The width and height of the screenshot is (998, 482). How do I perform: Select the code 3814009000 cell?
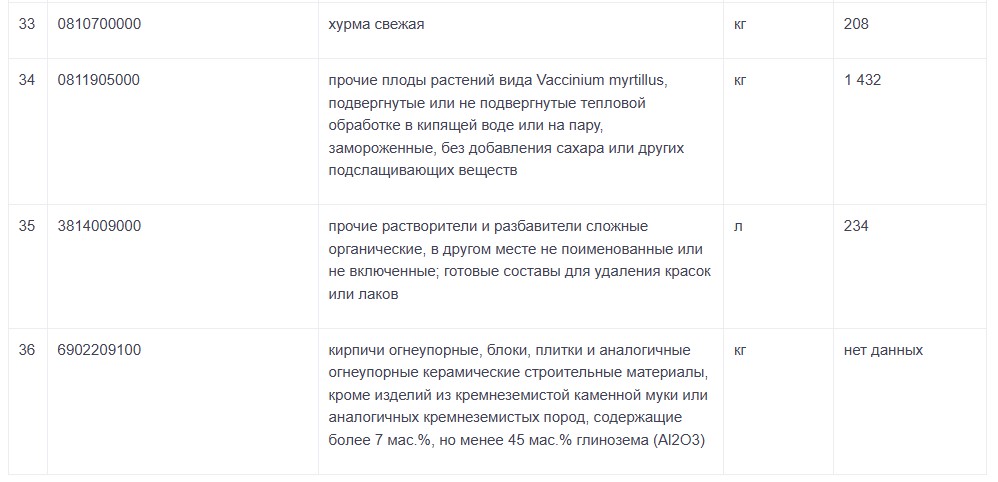(100, 226)
